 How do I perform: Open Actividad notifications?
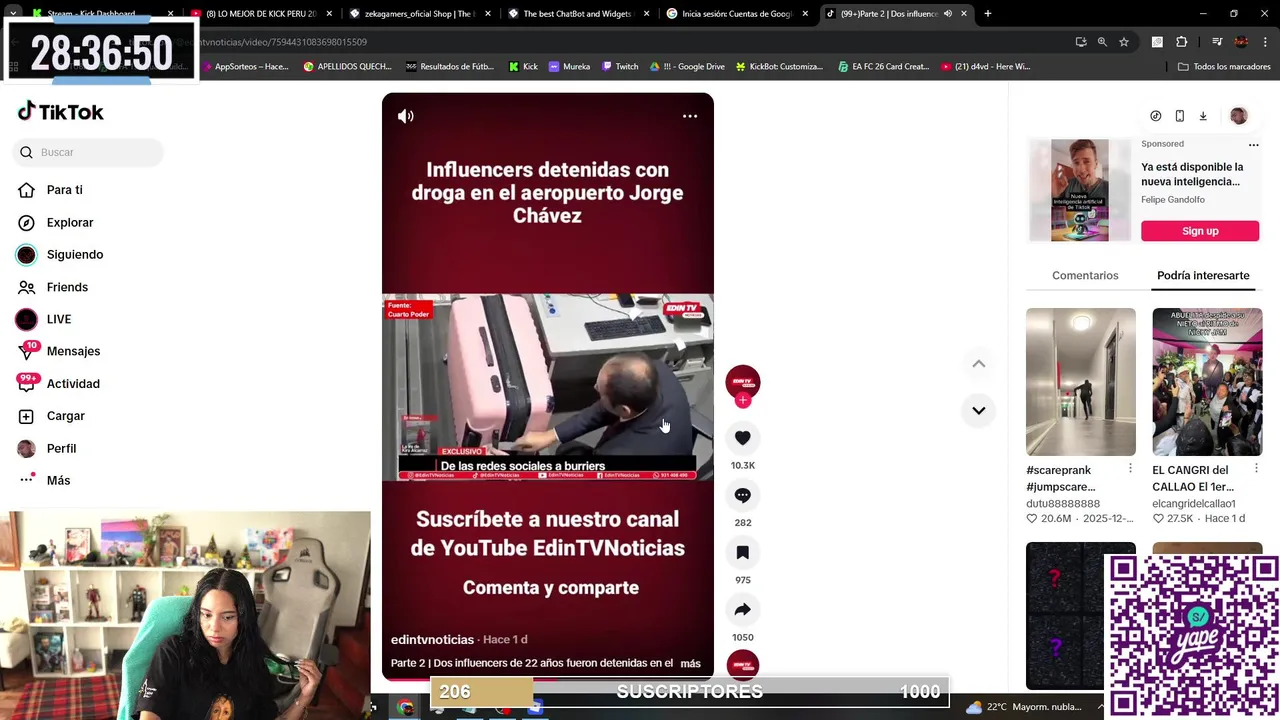tap(58, 384)
